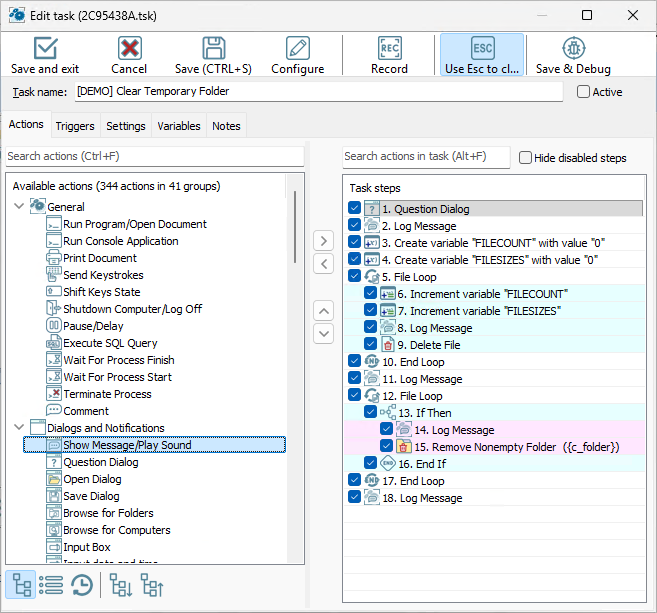Click the Shutdown Computer/Log Off icon
Image resolution: width=657 pixels, height=613 pixels.
(x=54, y=308)
